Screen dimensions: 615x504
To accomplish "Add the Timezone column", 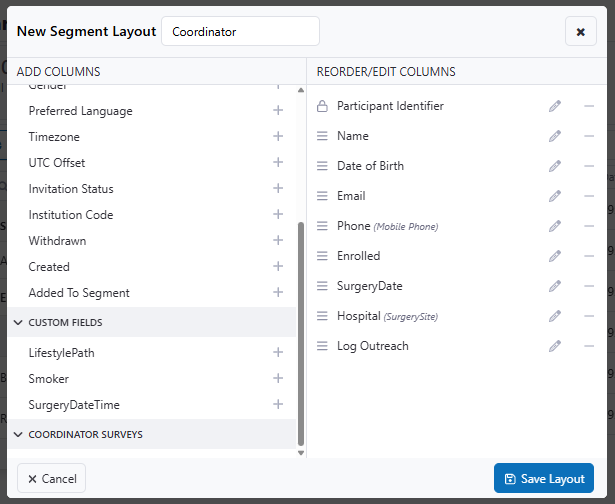I will tap(278, 137).
